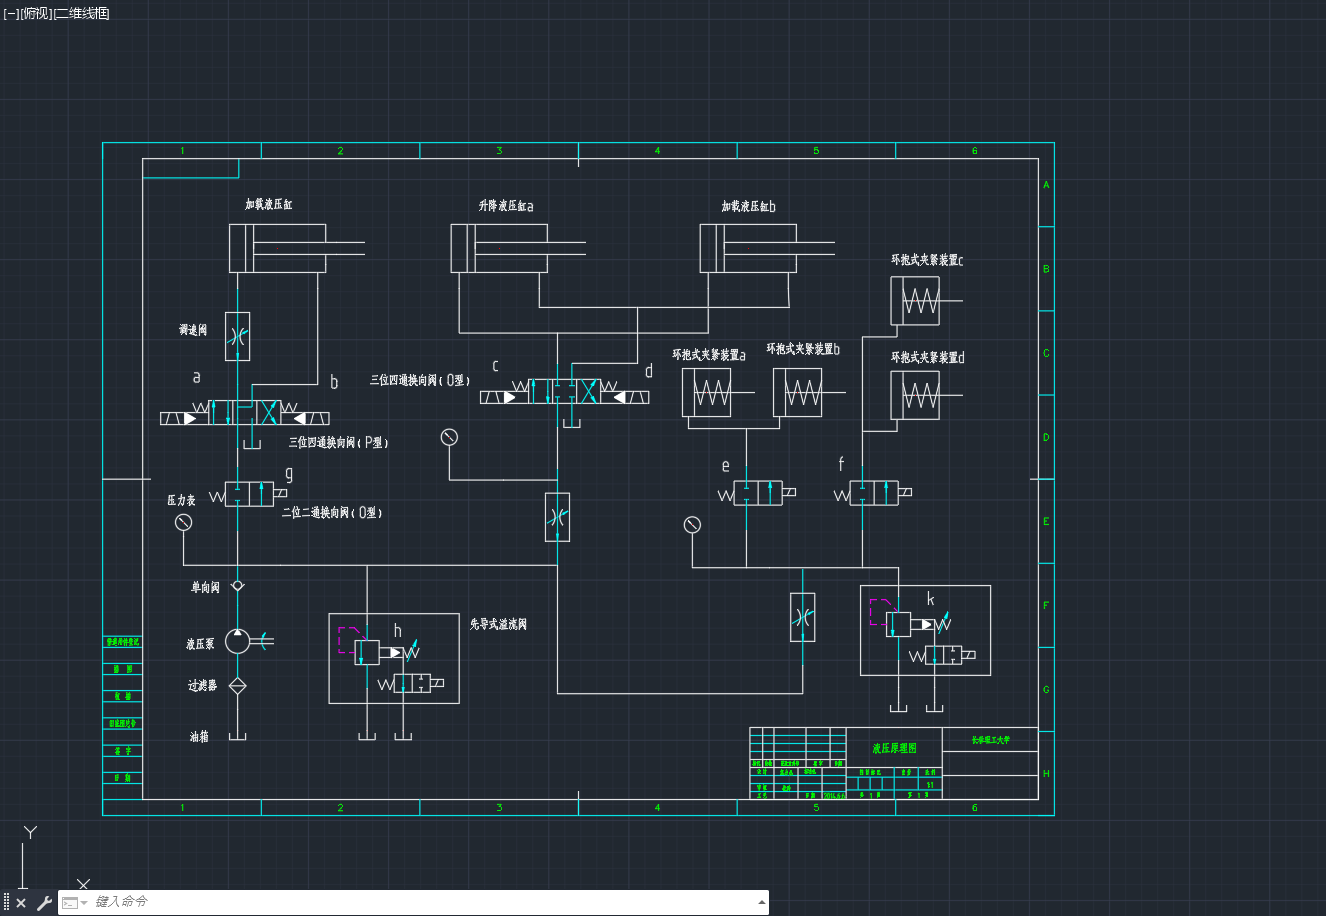This screenshot has width=1326, height=916.
Task: Select the oil tank symbol beside 油箱
Action: coord(238,737)
